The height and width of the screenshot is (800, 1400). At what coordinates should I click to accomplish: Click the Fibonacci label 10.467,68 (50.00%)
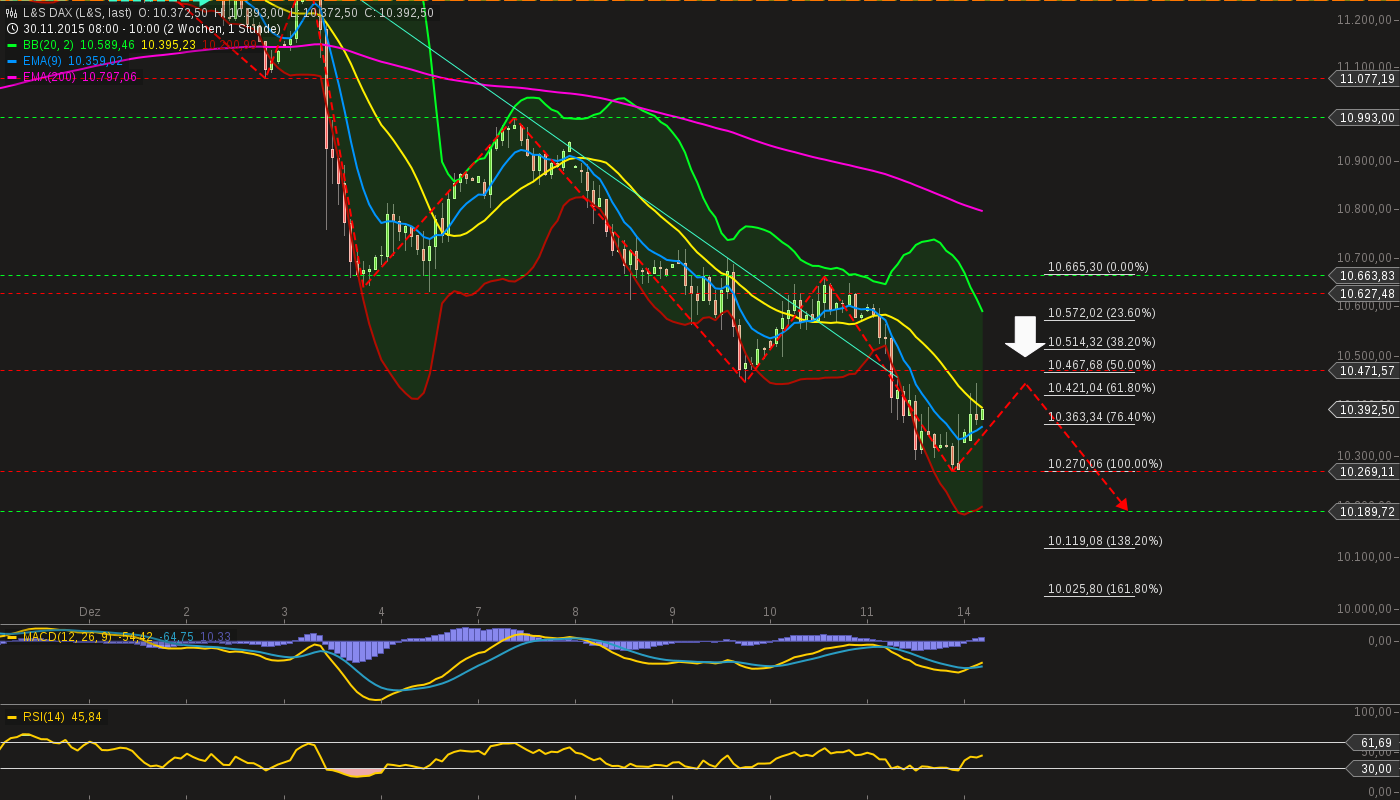tap(1101, 365)
